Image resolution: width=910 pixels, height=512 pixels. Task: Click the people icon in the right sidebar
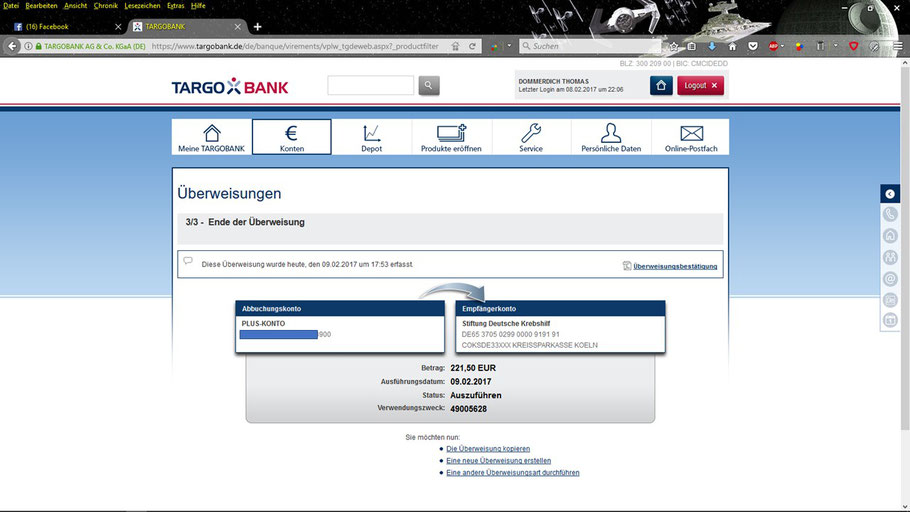890,257
